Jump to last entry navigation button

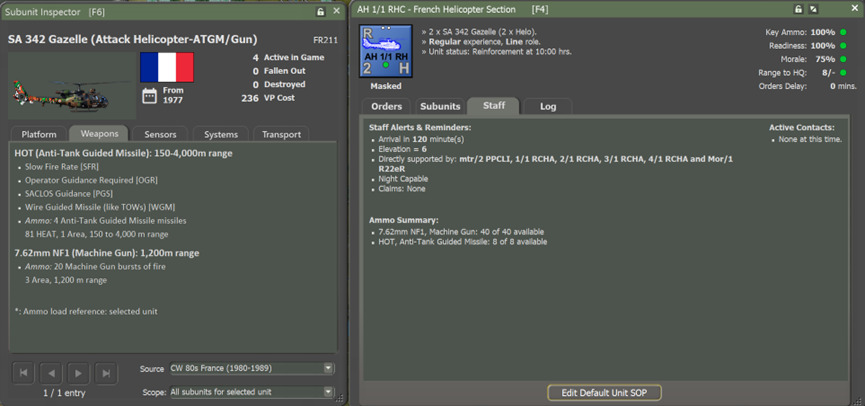(x=106, y=373)
